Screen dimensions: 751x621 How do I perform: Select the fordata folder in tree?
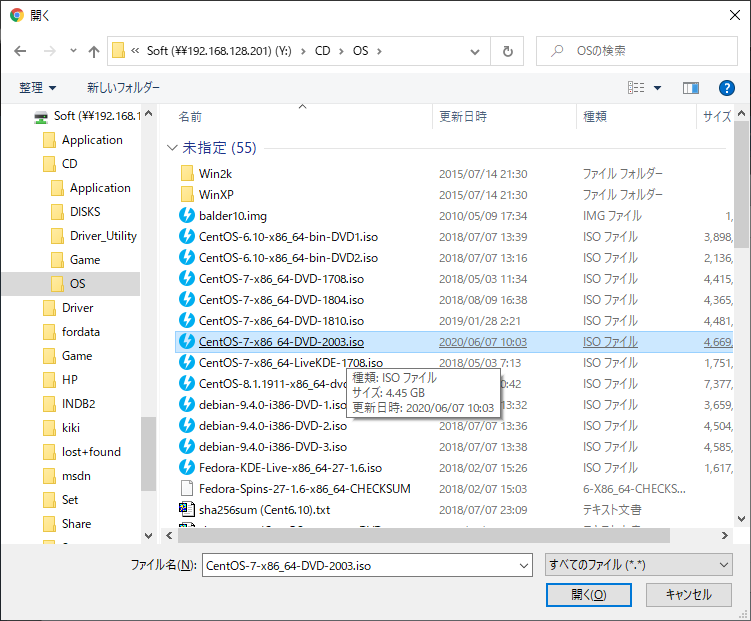(71, 331)
